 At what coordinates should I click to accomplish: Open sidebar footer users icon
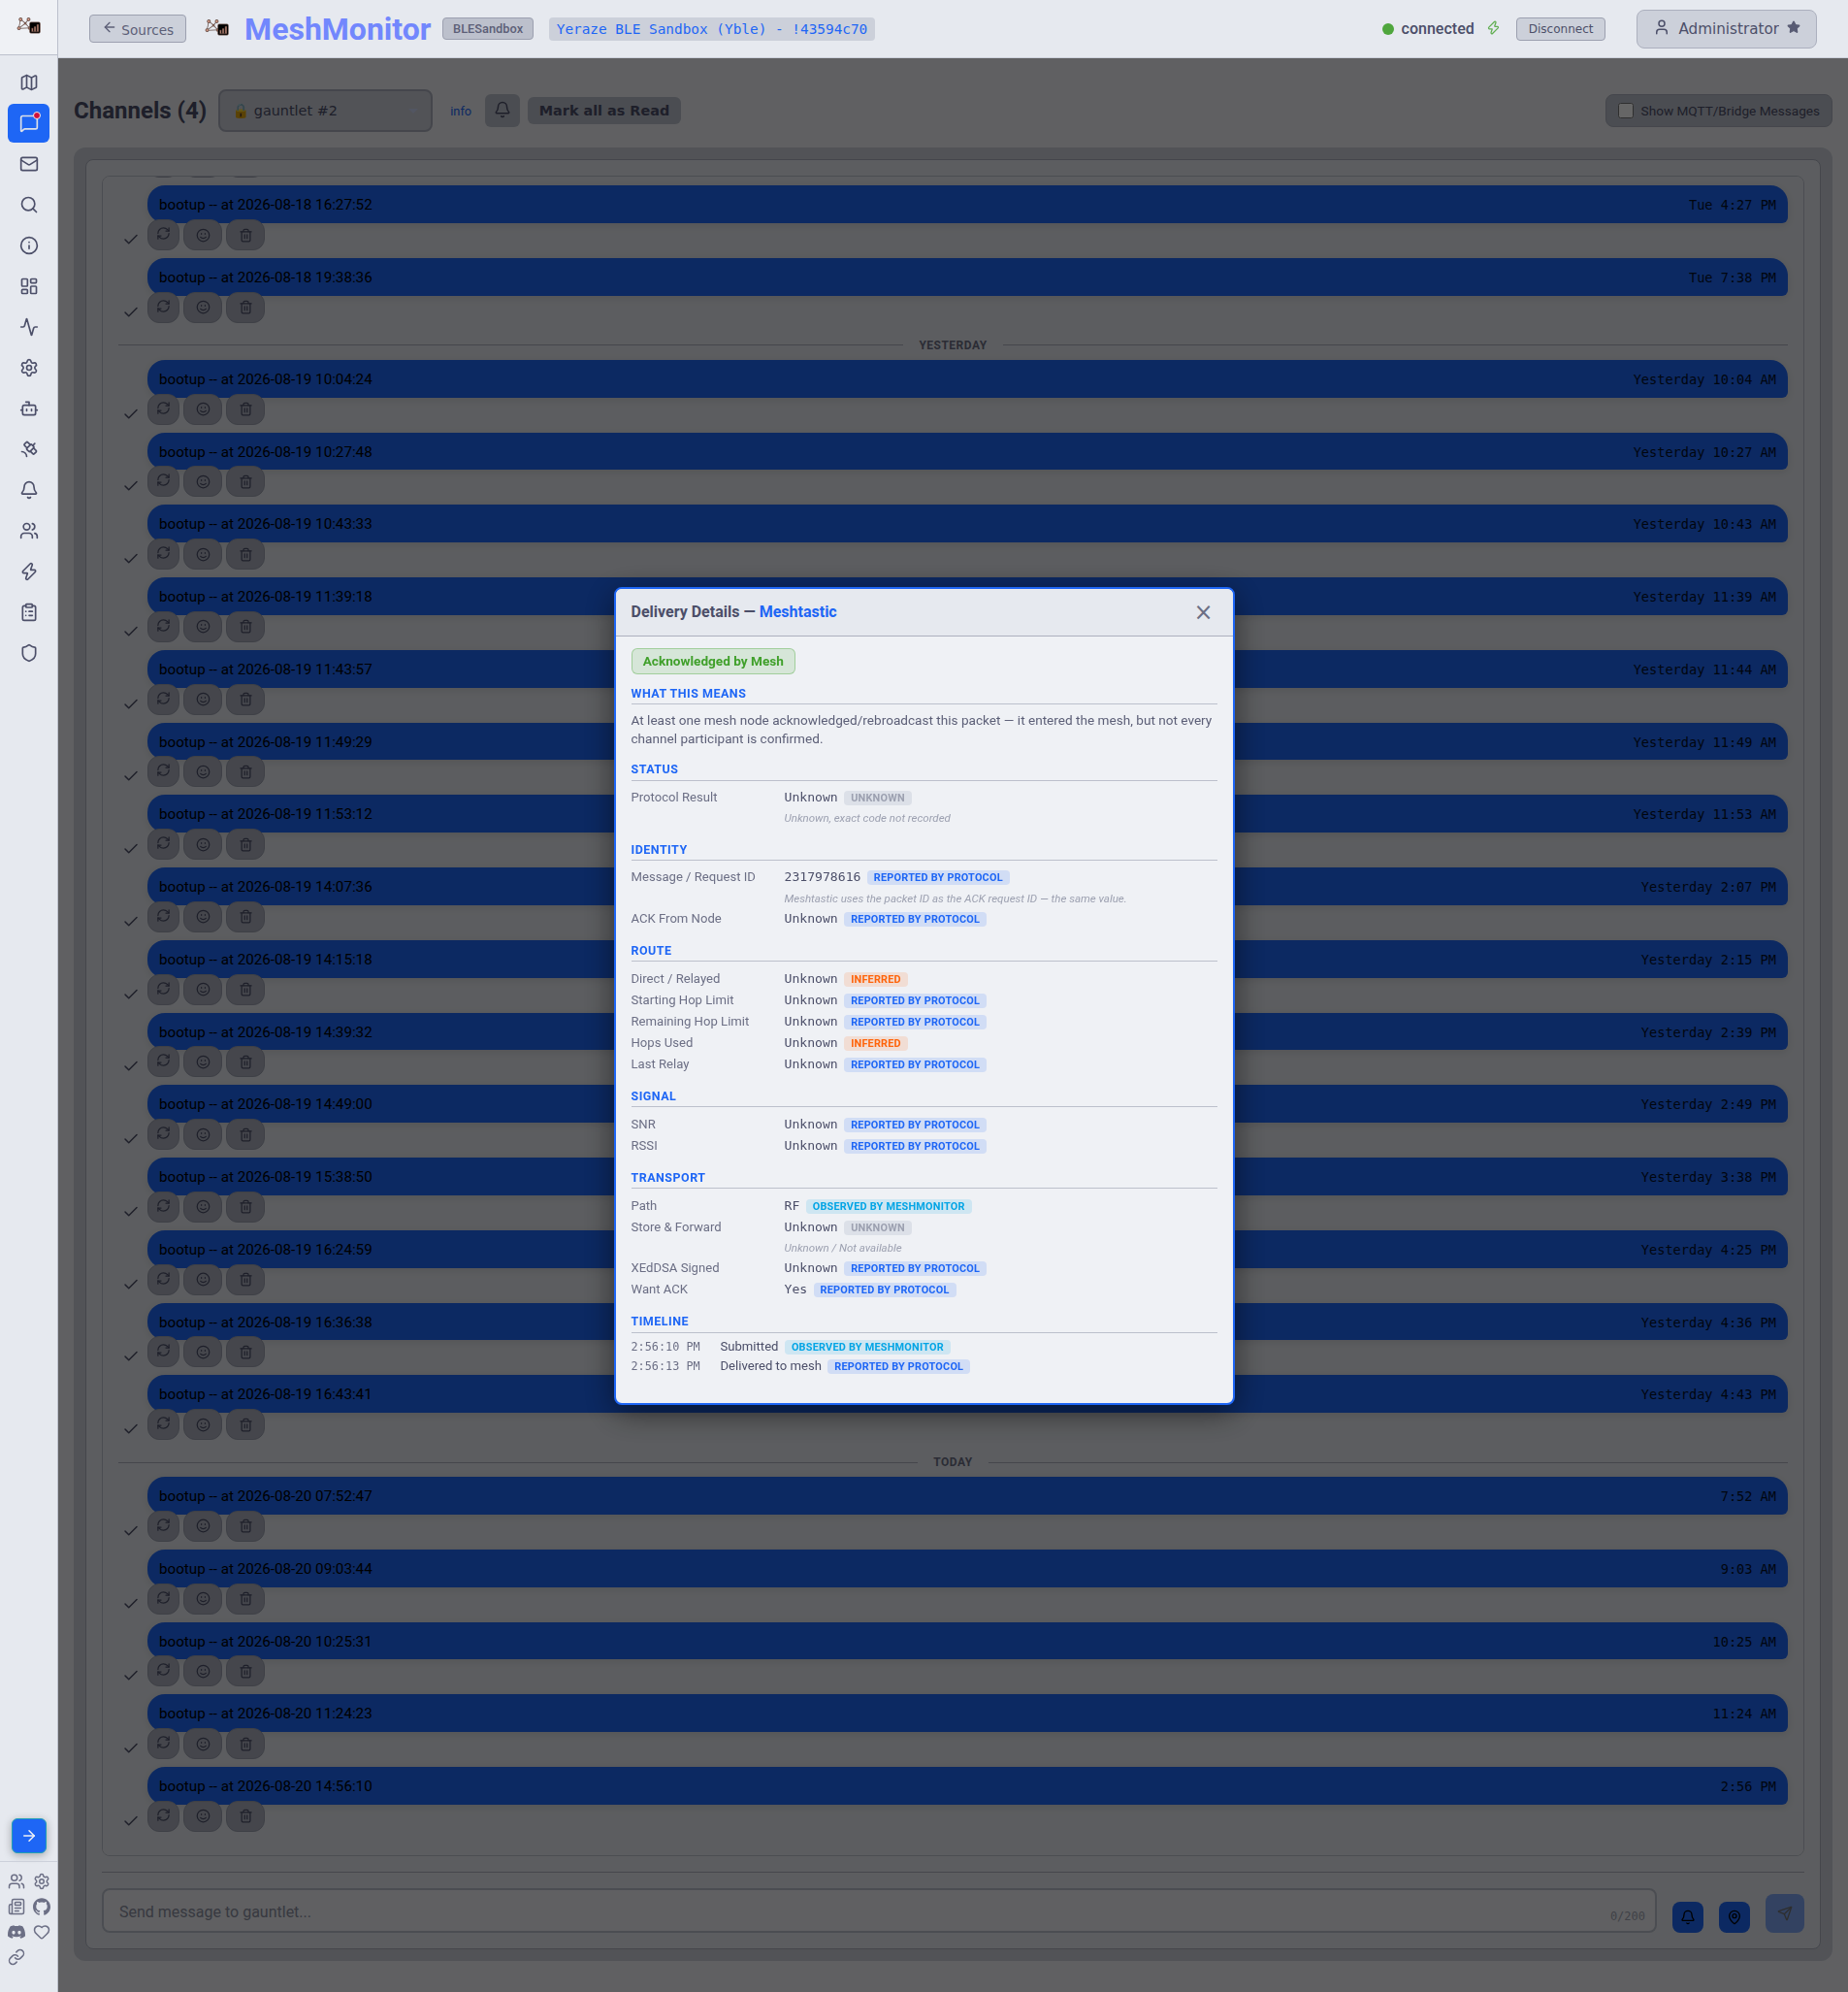point(17,1881)
